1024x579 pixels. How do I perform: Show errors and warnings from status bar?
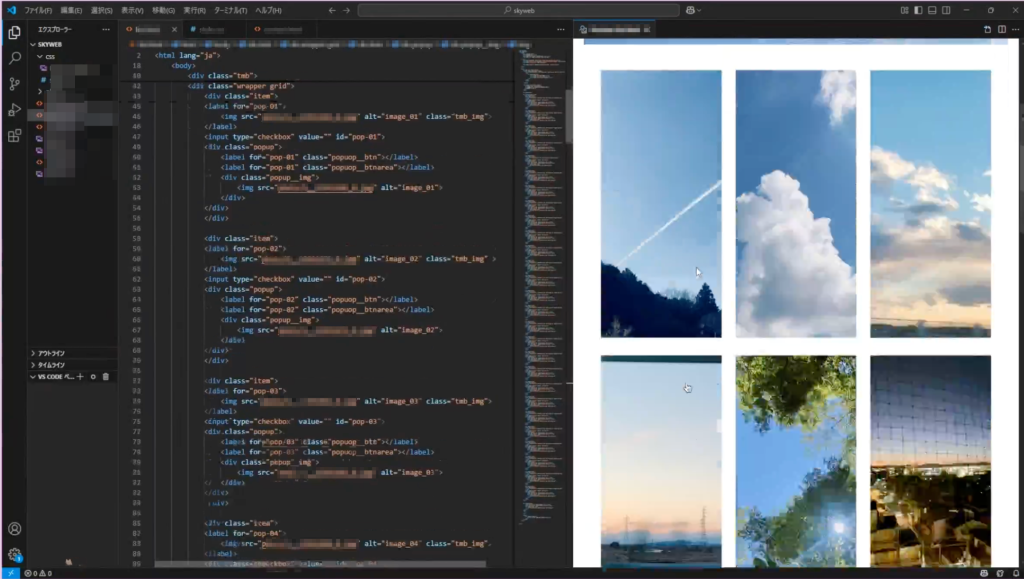(x=39, y=573)
